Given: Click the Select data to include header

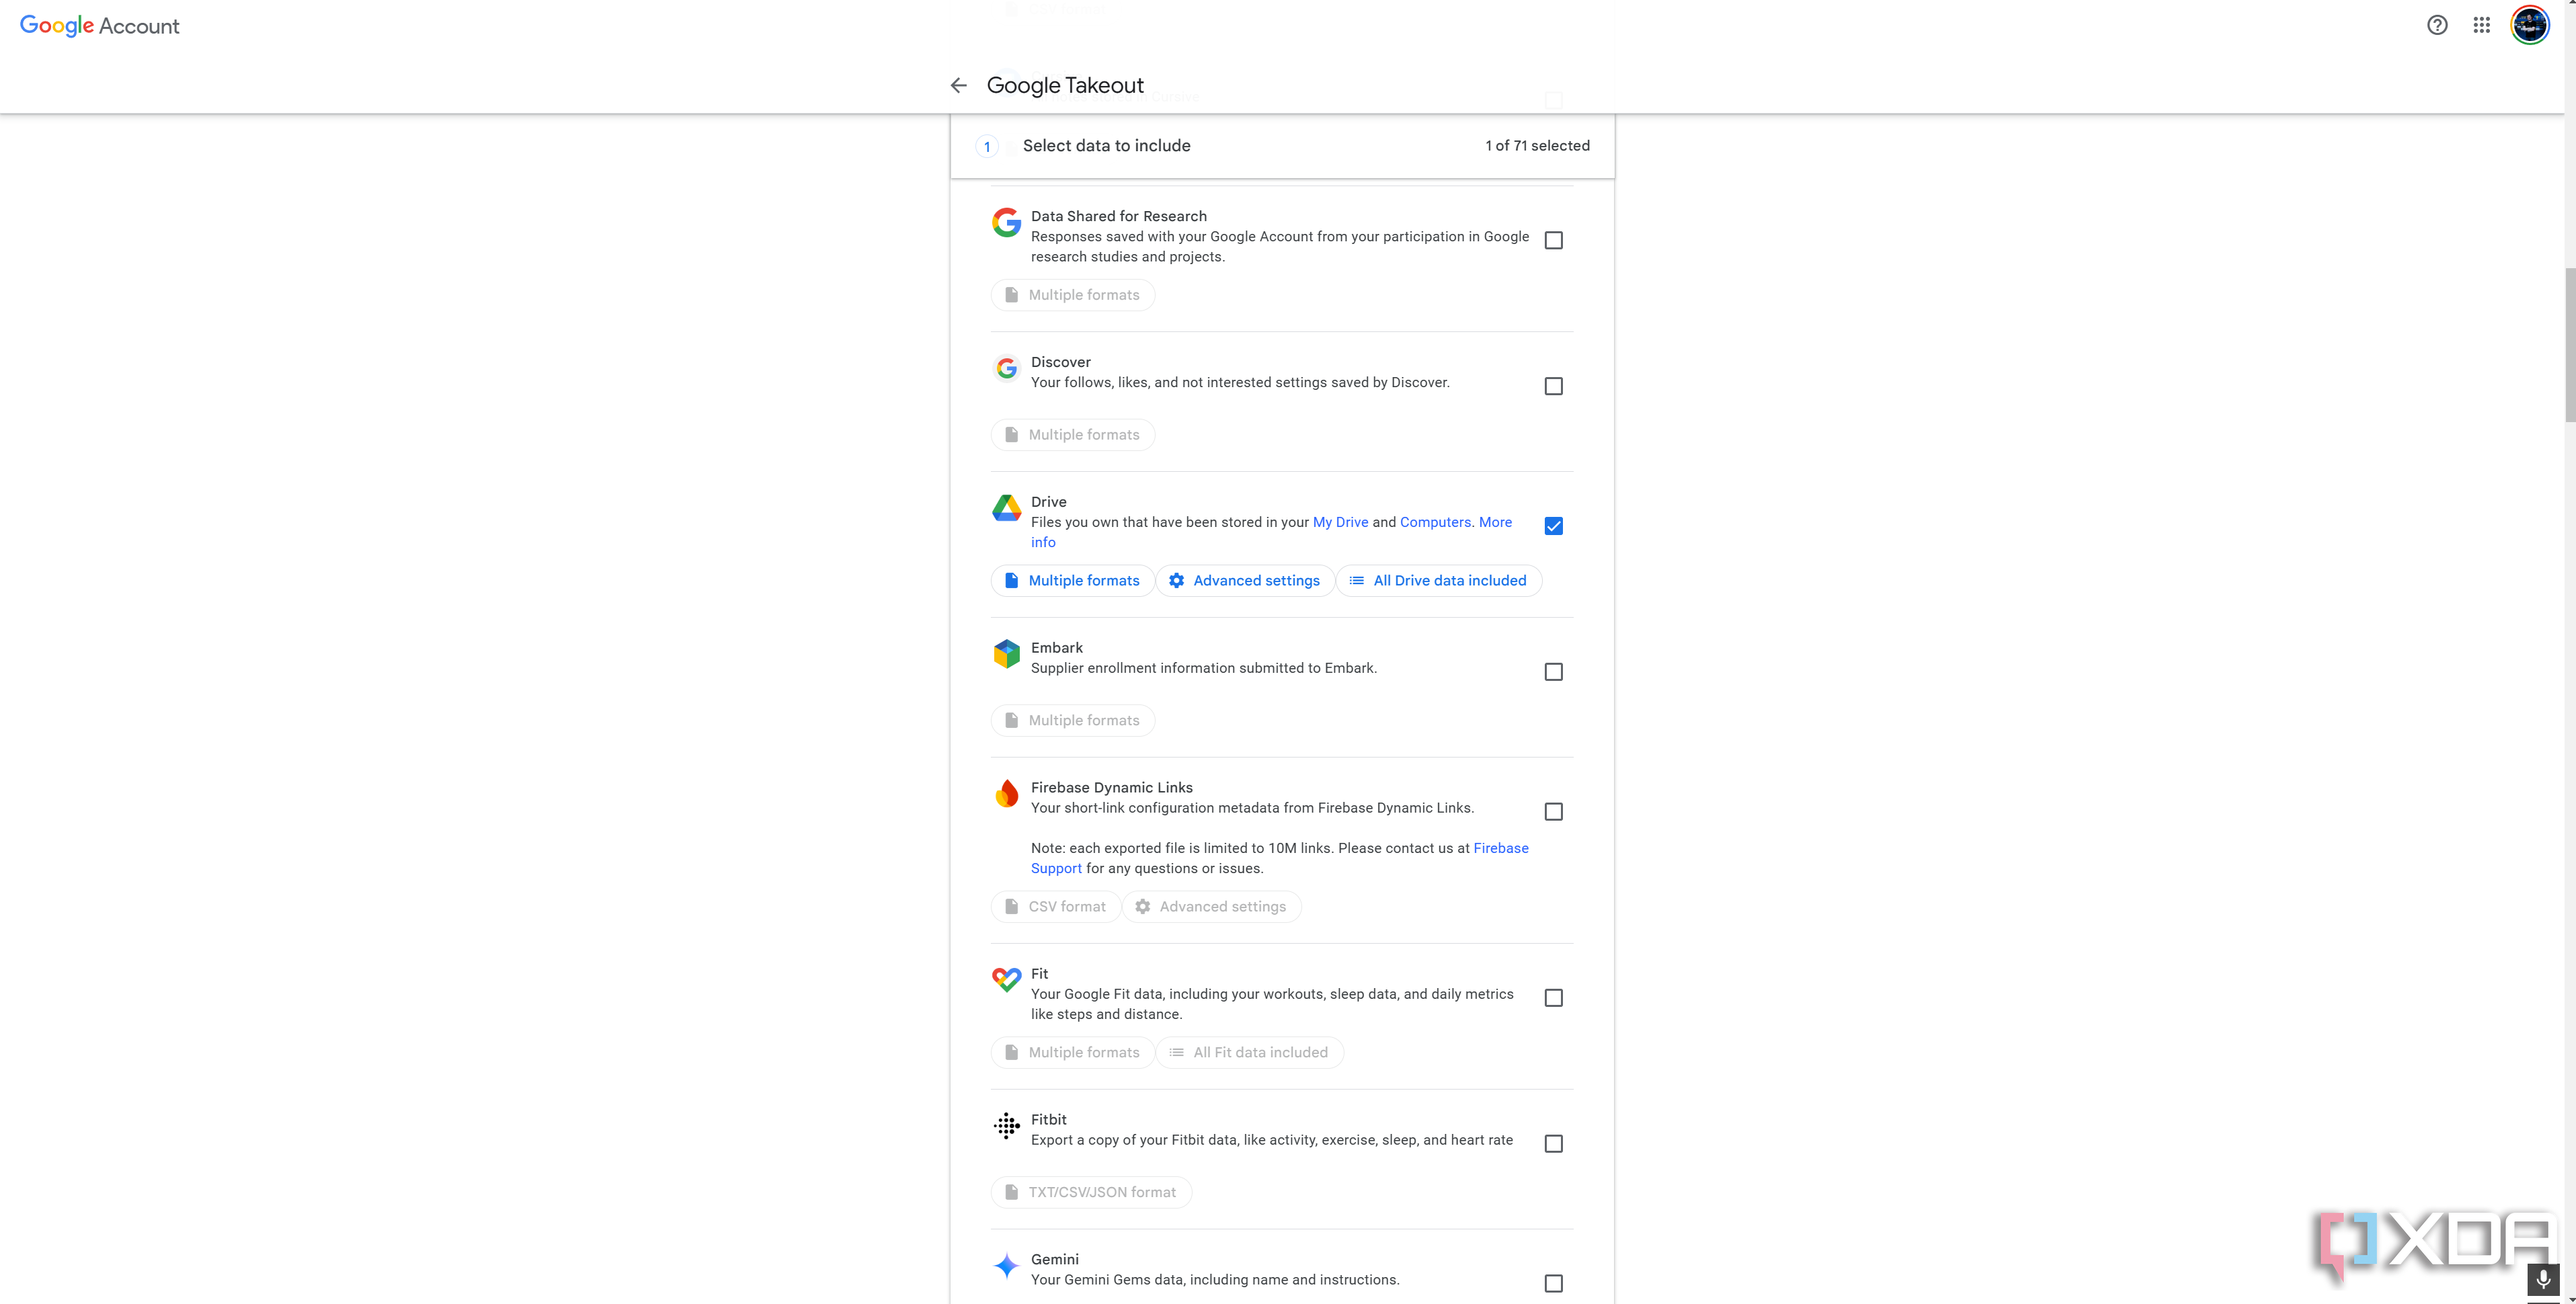Looking at the screenshot, I should (x=1106, y=146).
